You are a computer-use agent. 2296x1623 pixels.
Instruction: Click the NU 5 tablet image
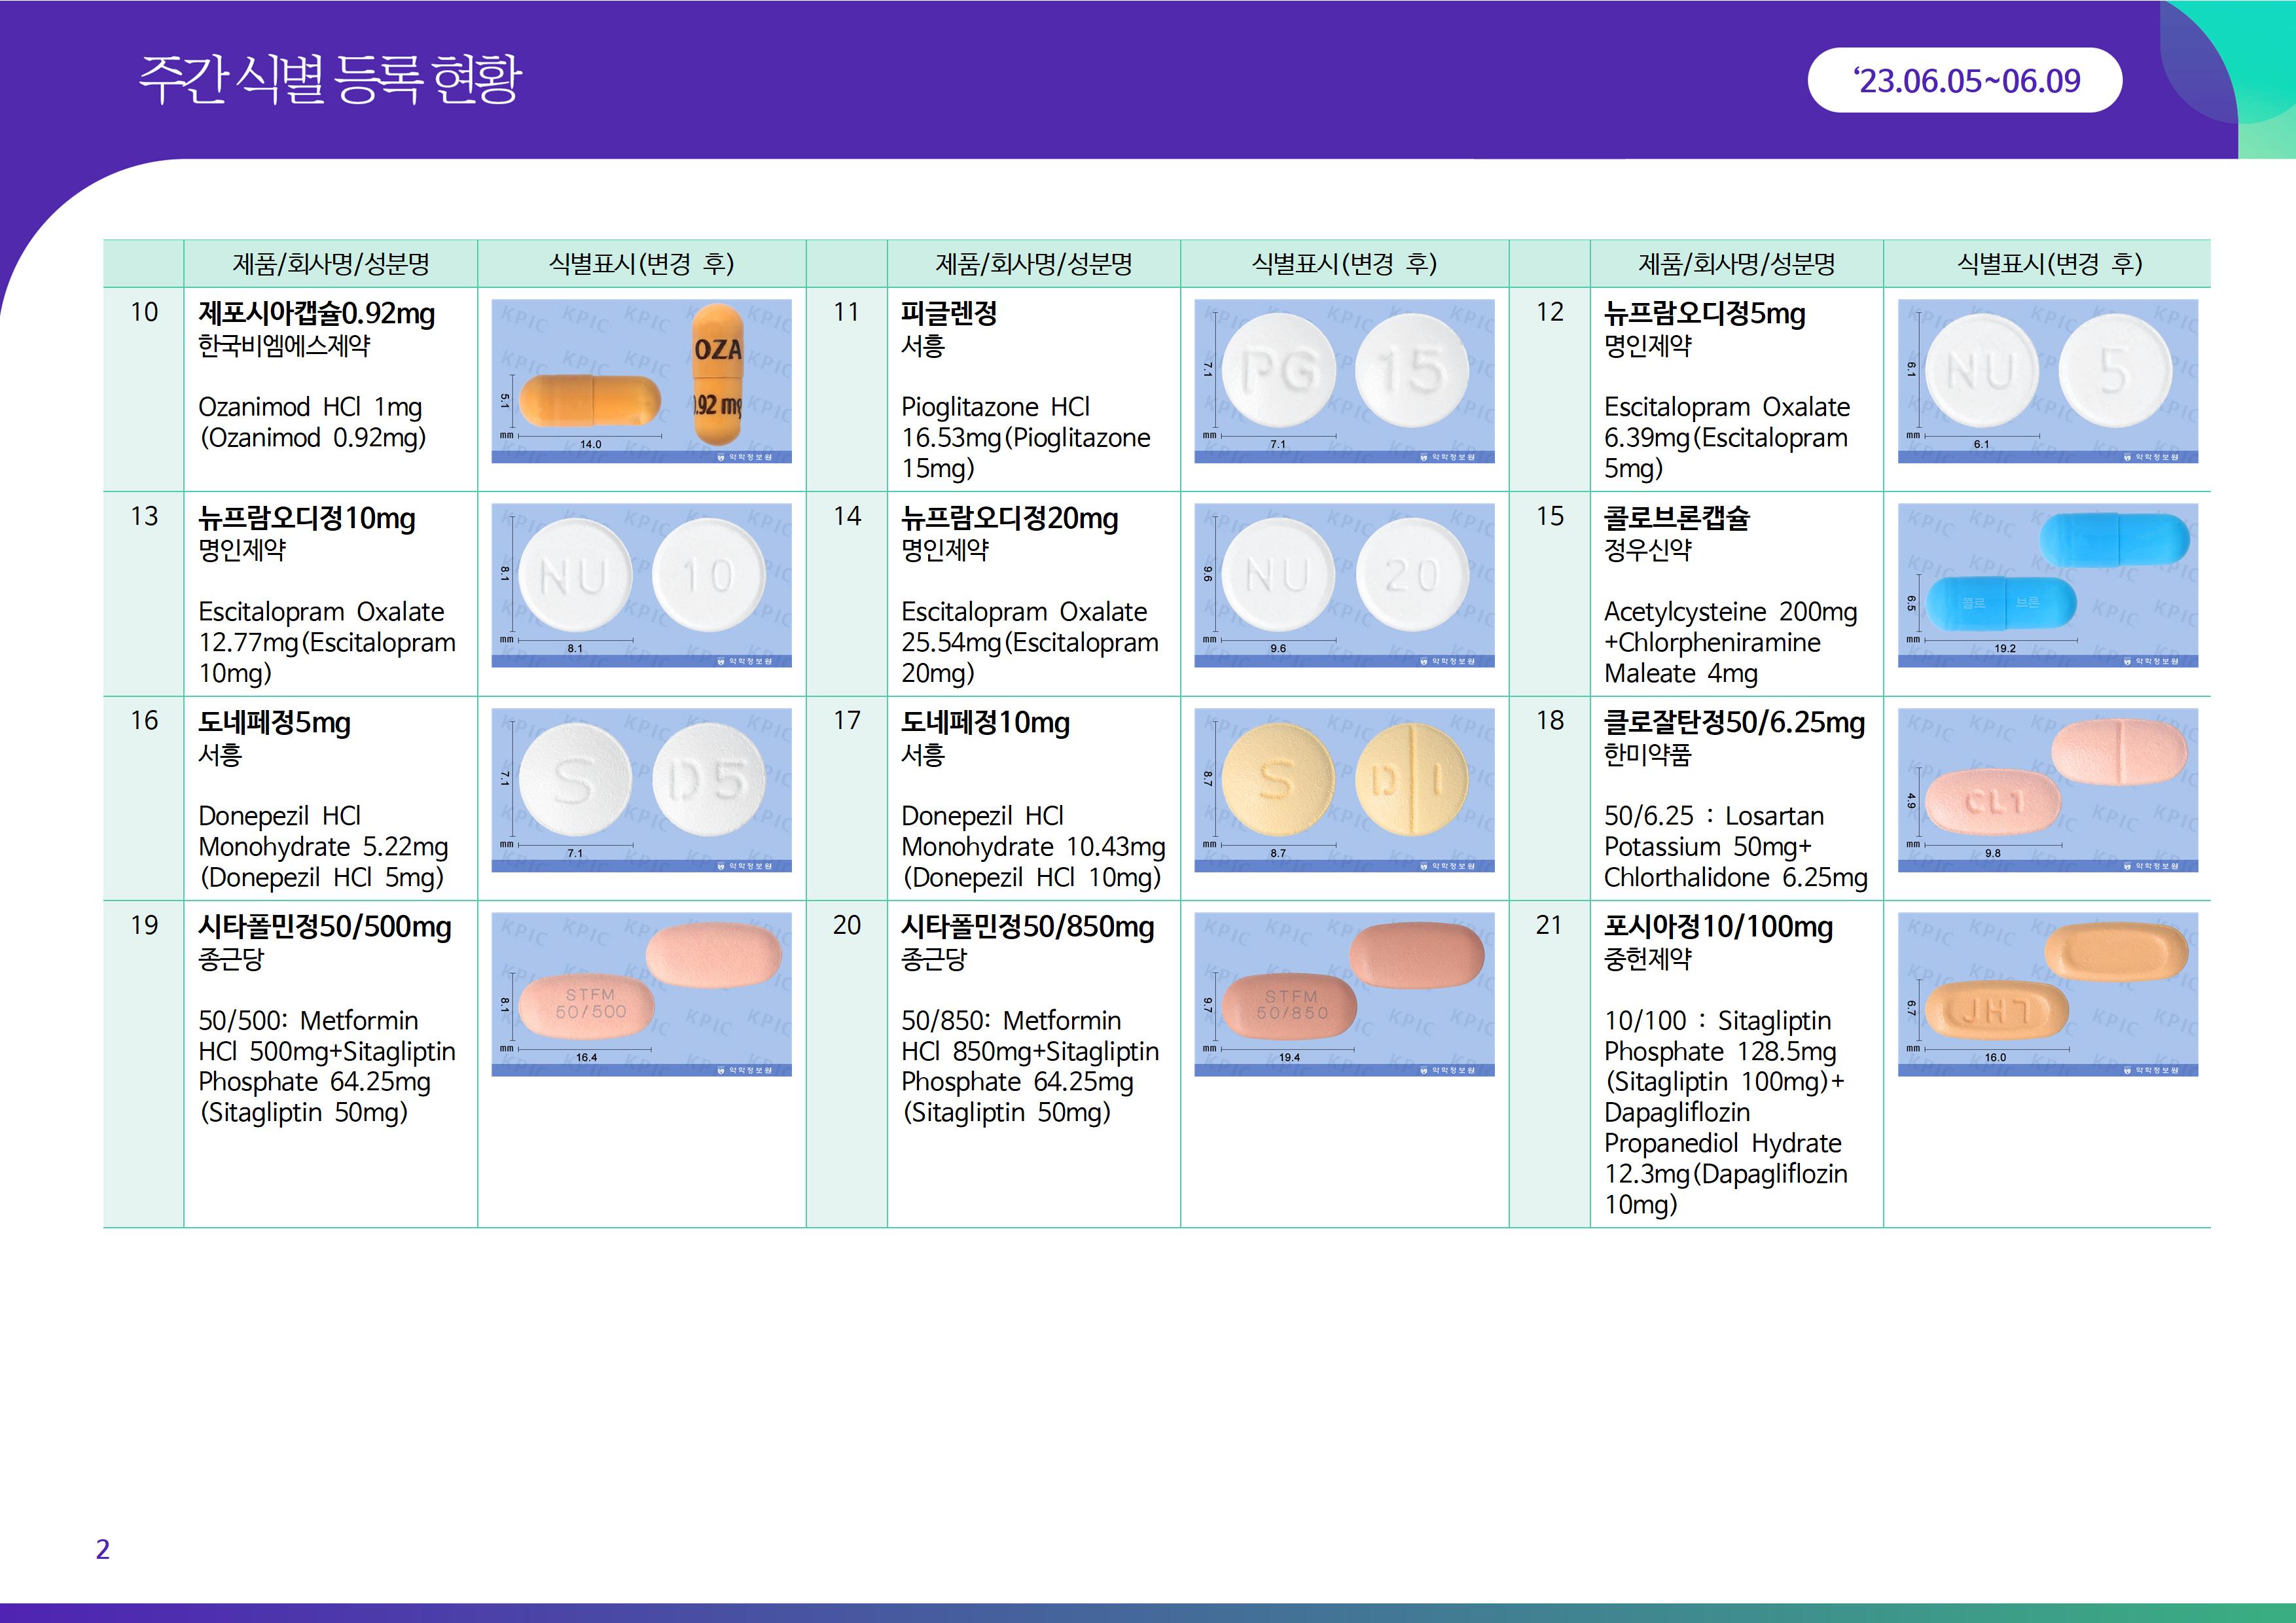2047,381
